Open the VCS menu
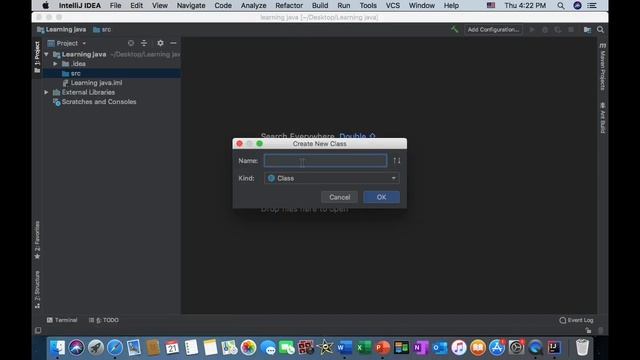Screen dimensions: 640x360 click(393, 6)
